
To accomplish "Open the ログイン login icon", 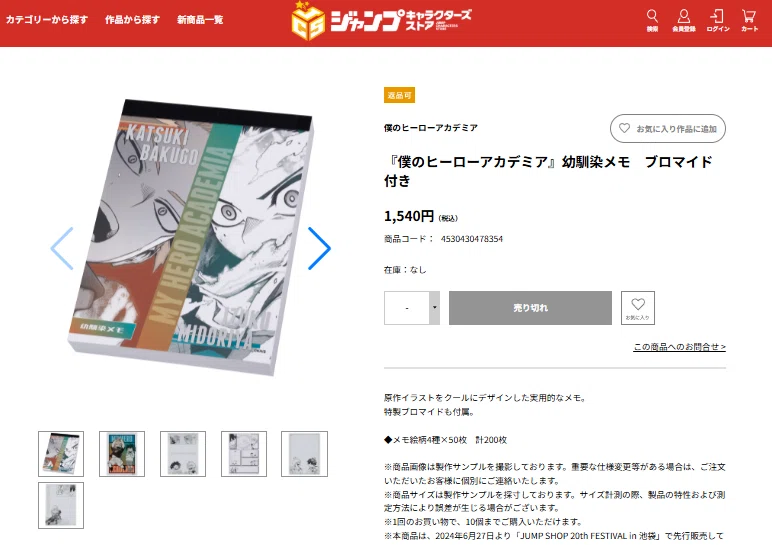I will pyautogui.click(x=718, y=21).
